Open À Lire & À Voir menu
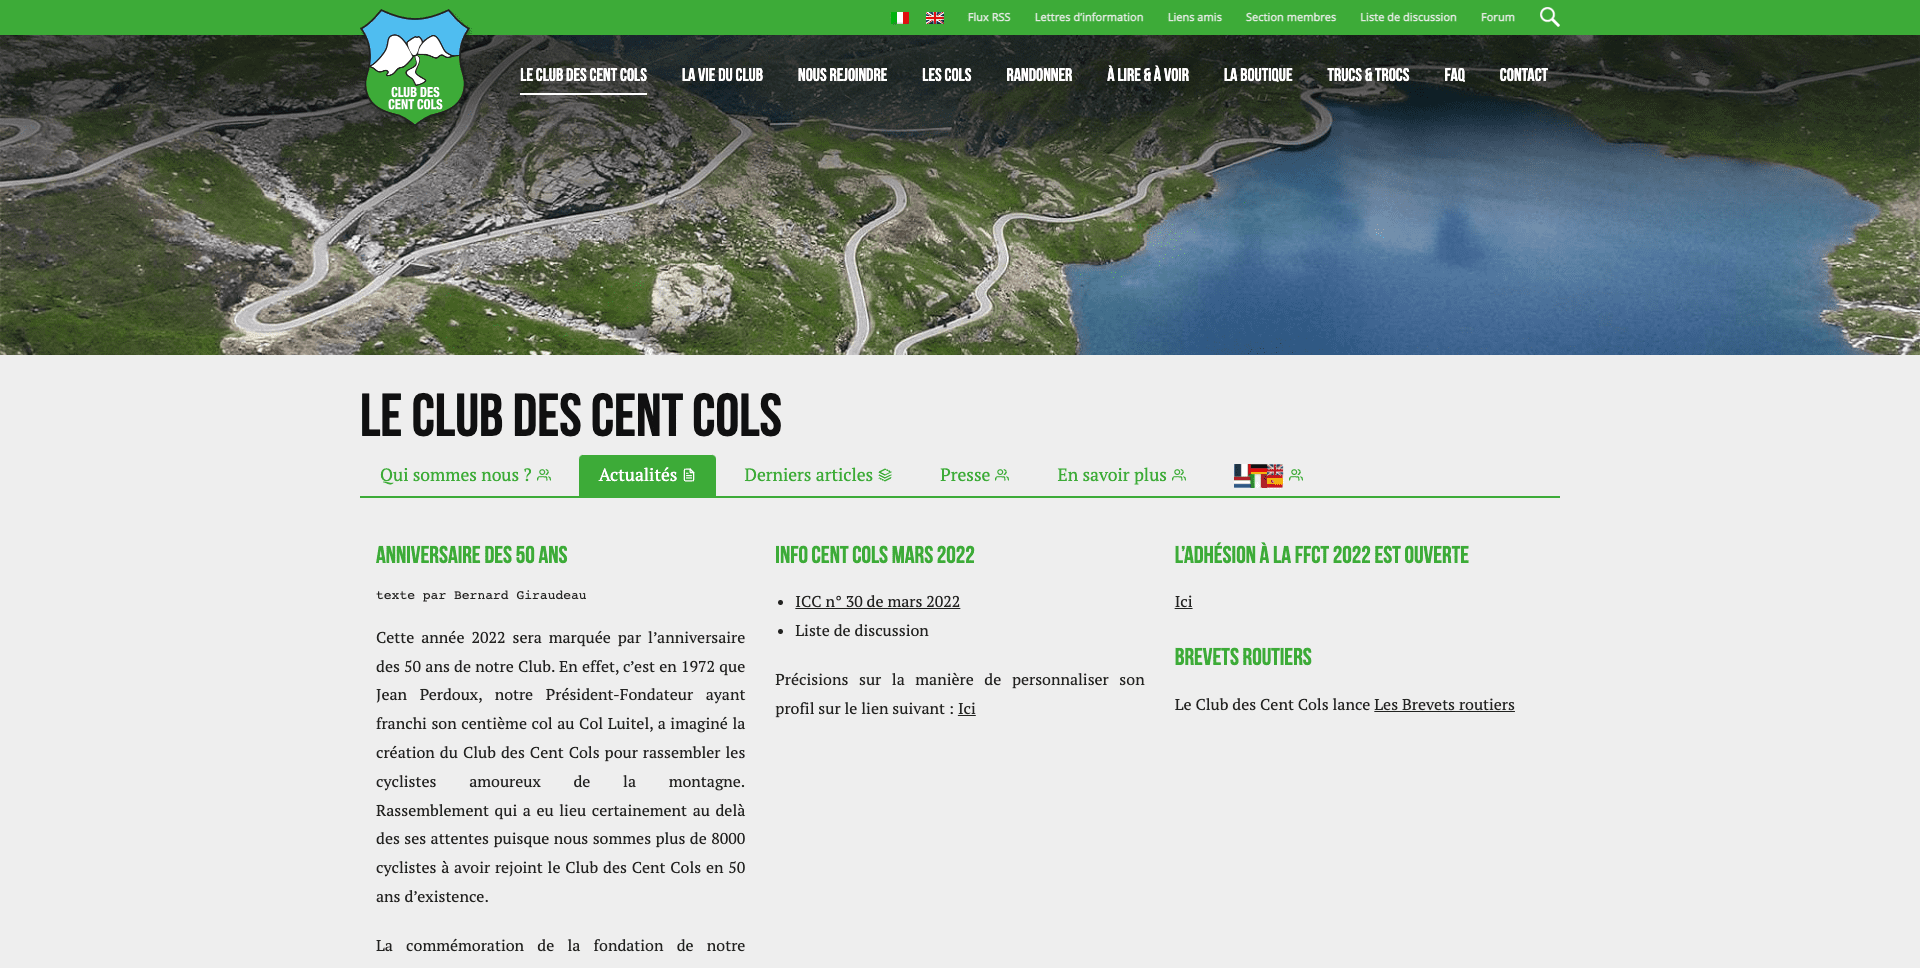This screenshot has width=1920, height=968. (x=1148, y=75)
